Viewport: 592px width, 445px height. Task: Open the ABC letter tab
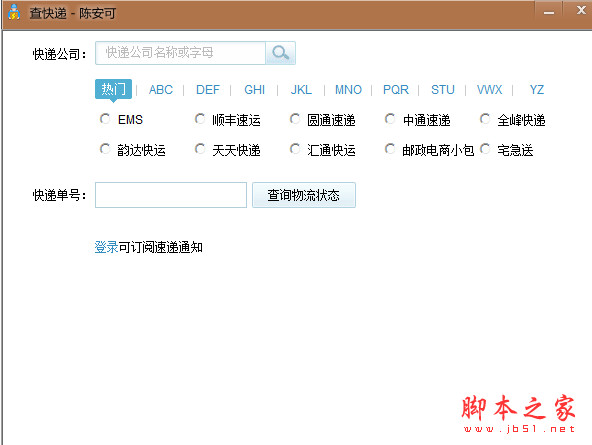point(161,90)
